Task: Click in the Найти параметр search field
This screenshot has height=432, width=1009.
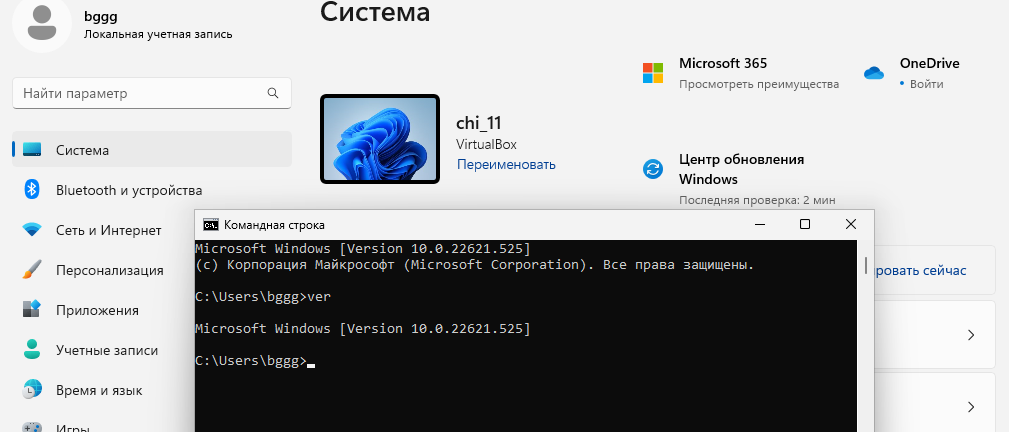Action: click(x=140, y=93)
